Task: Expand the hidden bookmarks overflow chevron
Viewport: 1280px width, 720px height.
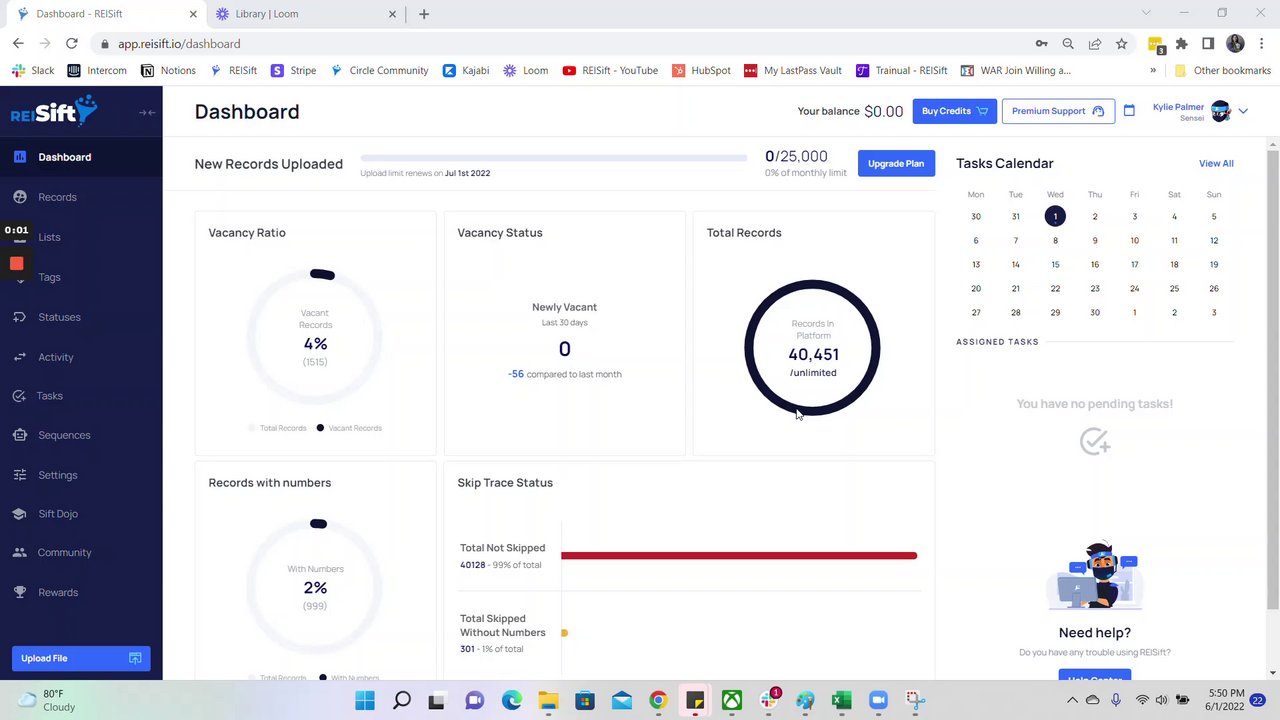Action: point(1153,70)
